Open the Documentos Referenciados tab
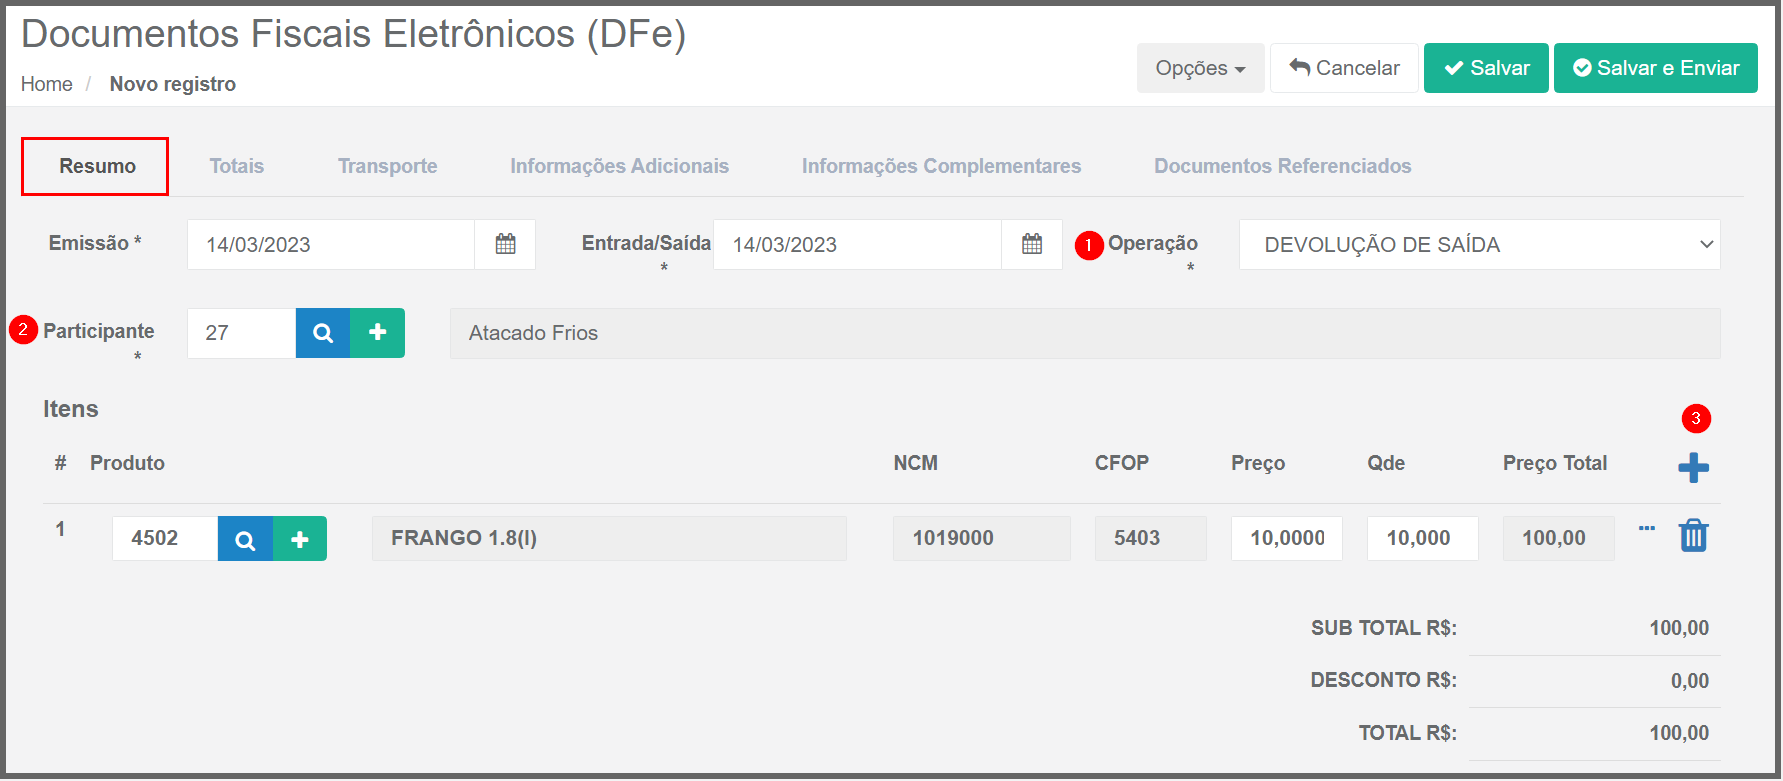 (x=1282, y=166)
